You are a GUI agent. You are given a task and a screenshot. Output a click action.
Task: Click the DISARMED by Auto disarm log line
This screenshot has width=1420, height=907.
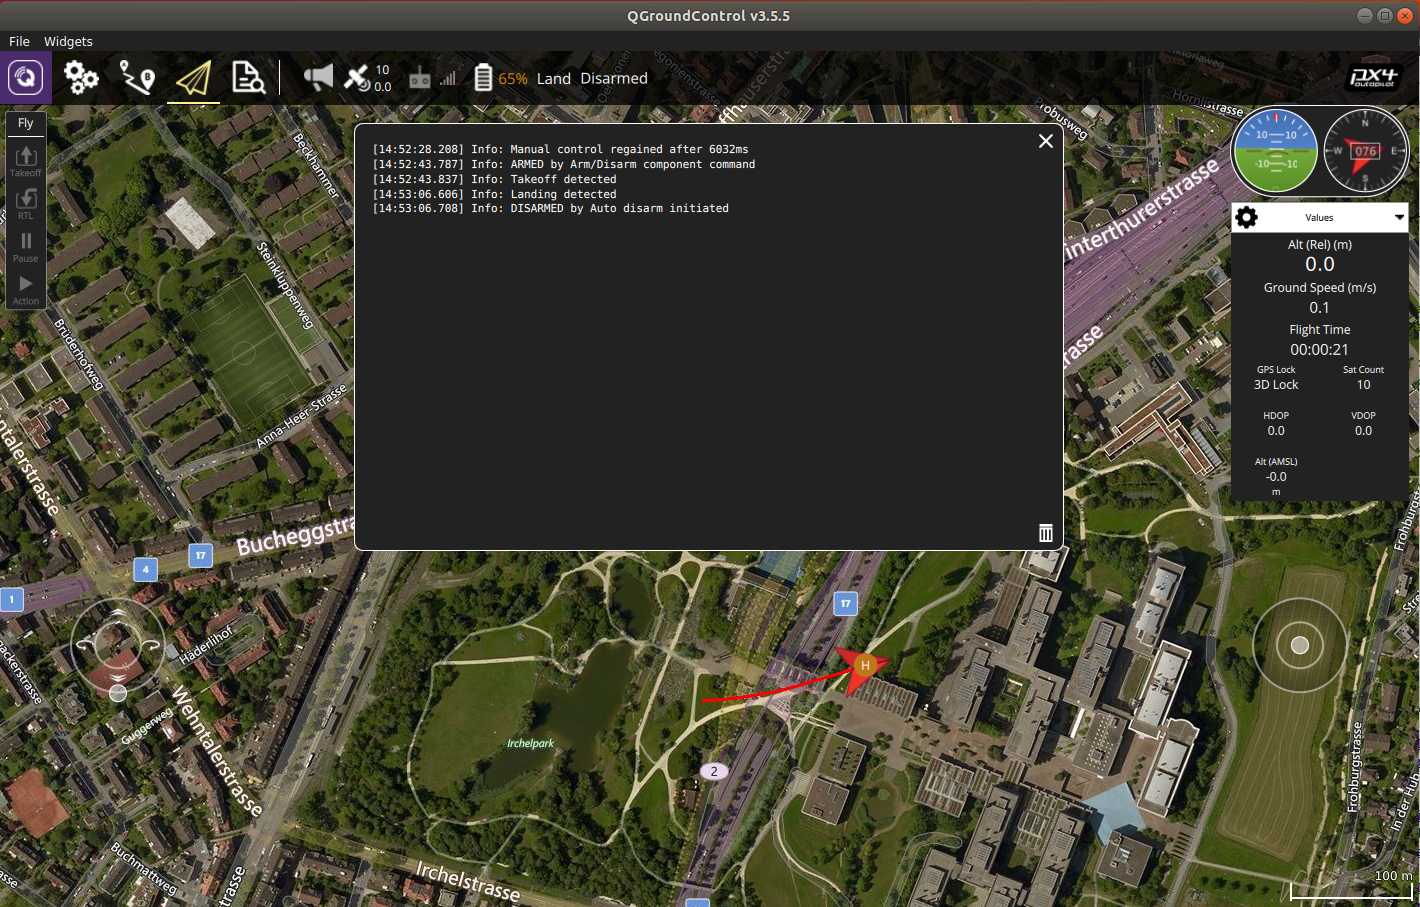coord(551,209)
